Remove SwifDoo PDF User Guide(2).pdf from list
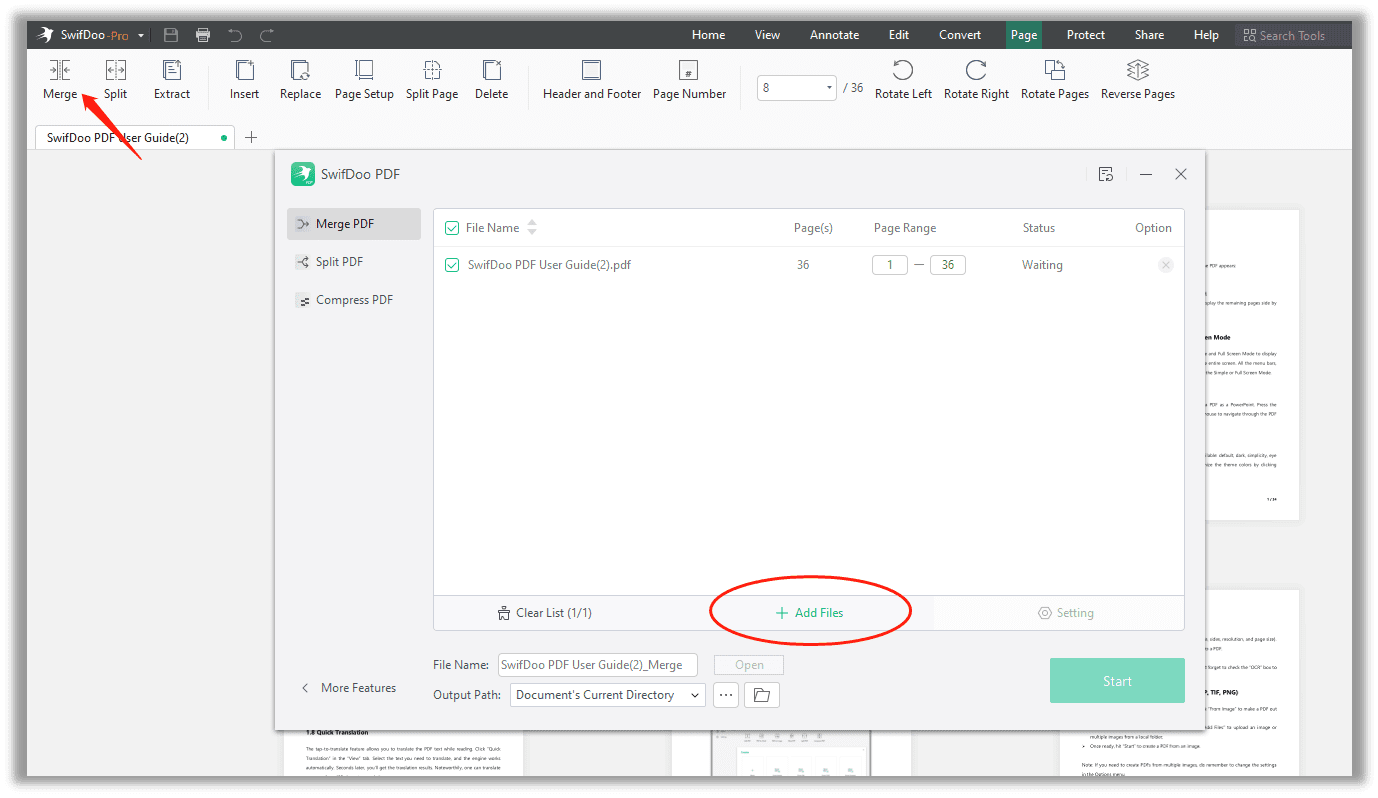The image size is (1378, 798). coord(1165,265)
